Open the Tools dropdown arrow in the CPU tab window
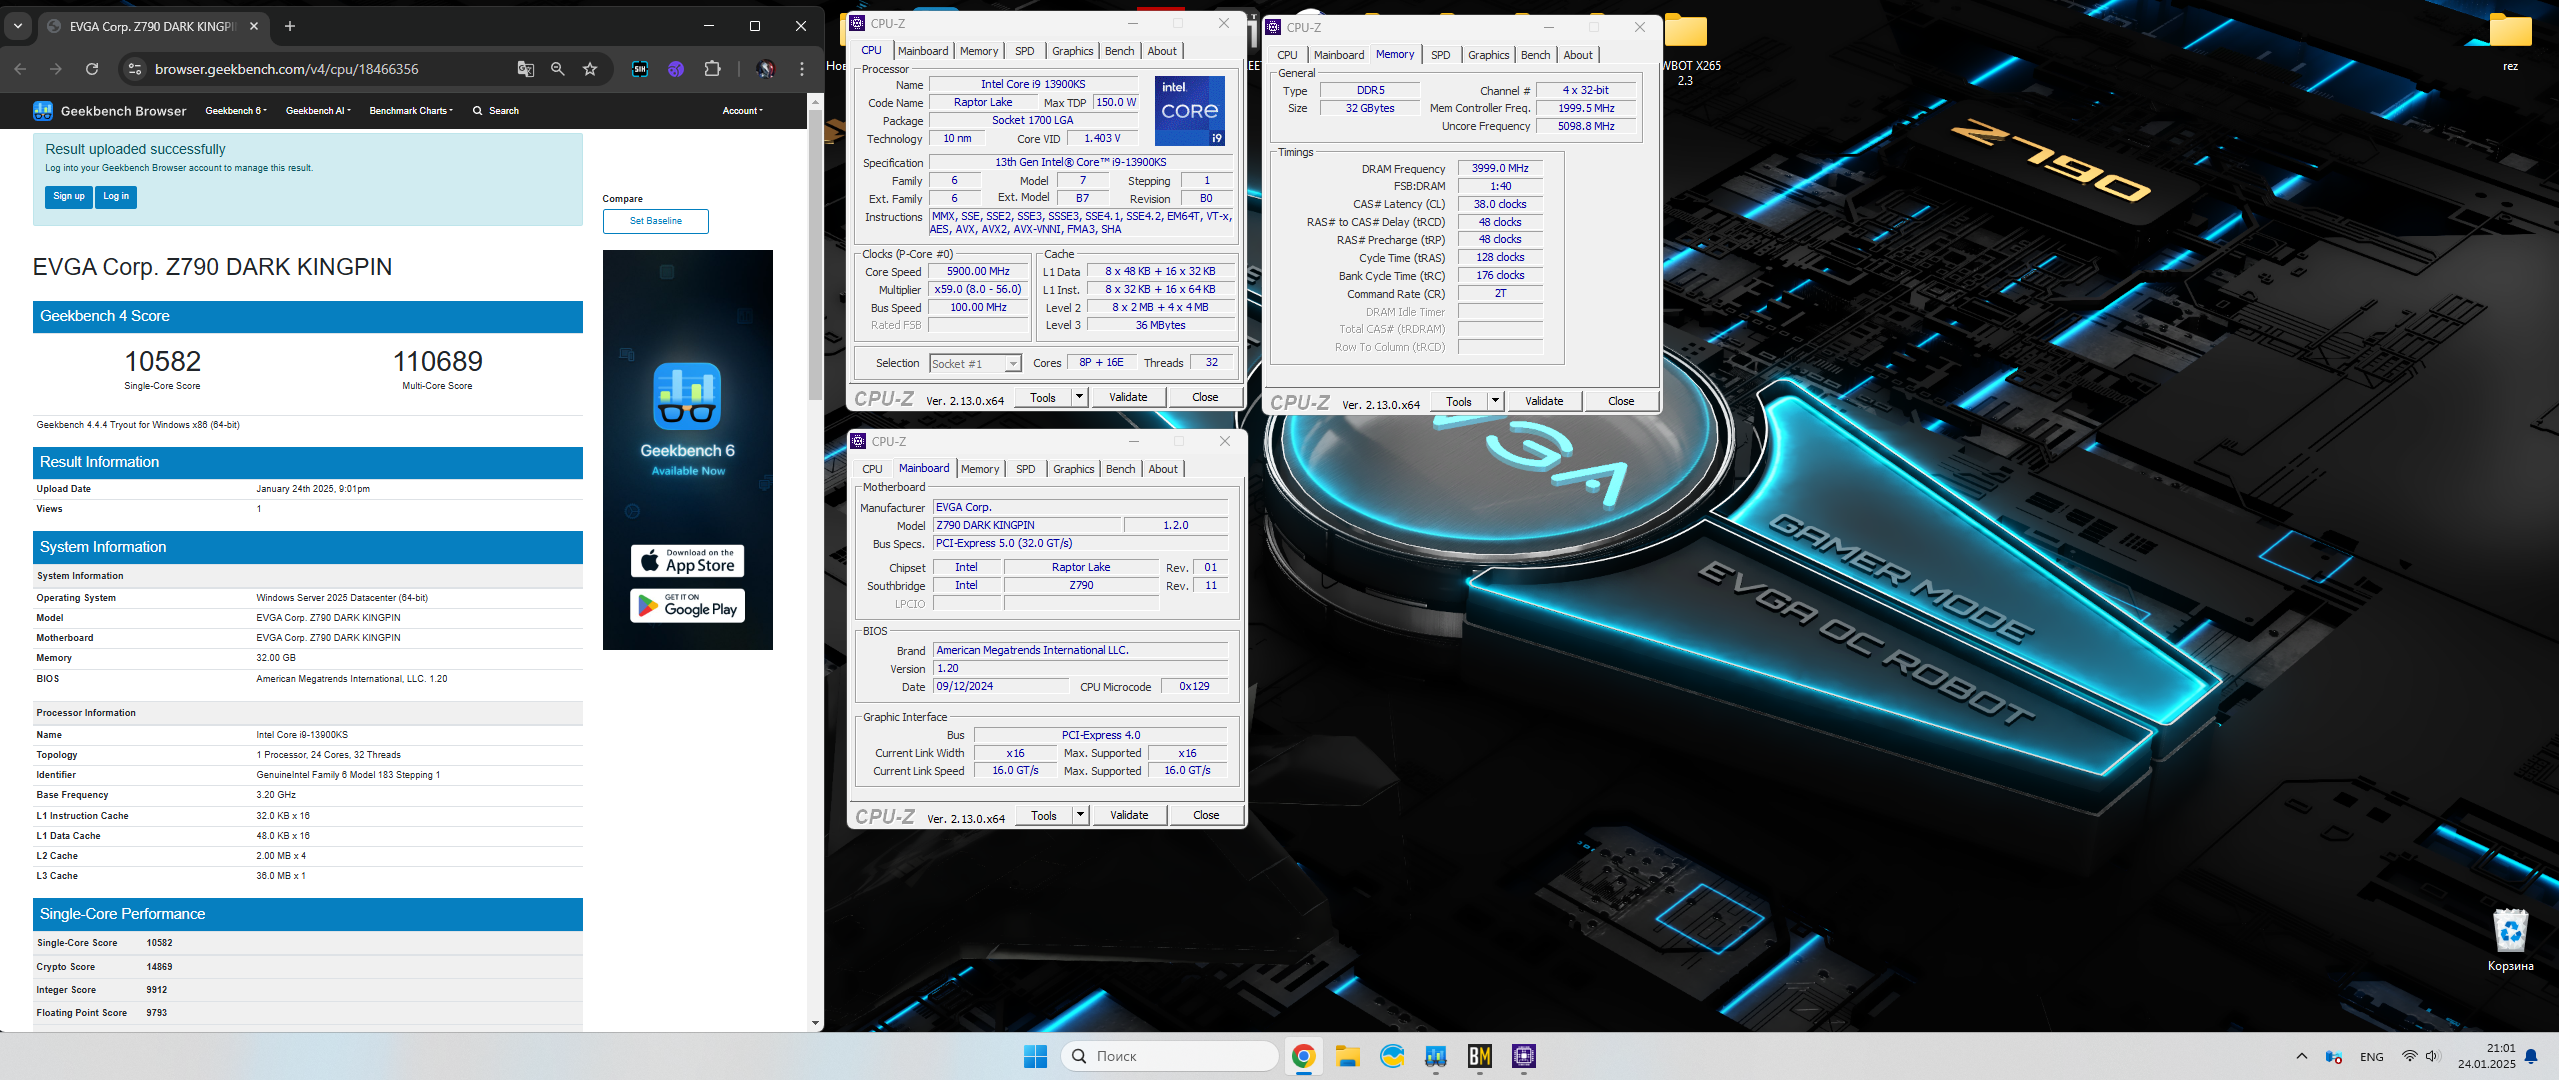Image resolution: width=2559 pixels, height=1080 pixels. [x=1079, y=397]
